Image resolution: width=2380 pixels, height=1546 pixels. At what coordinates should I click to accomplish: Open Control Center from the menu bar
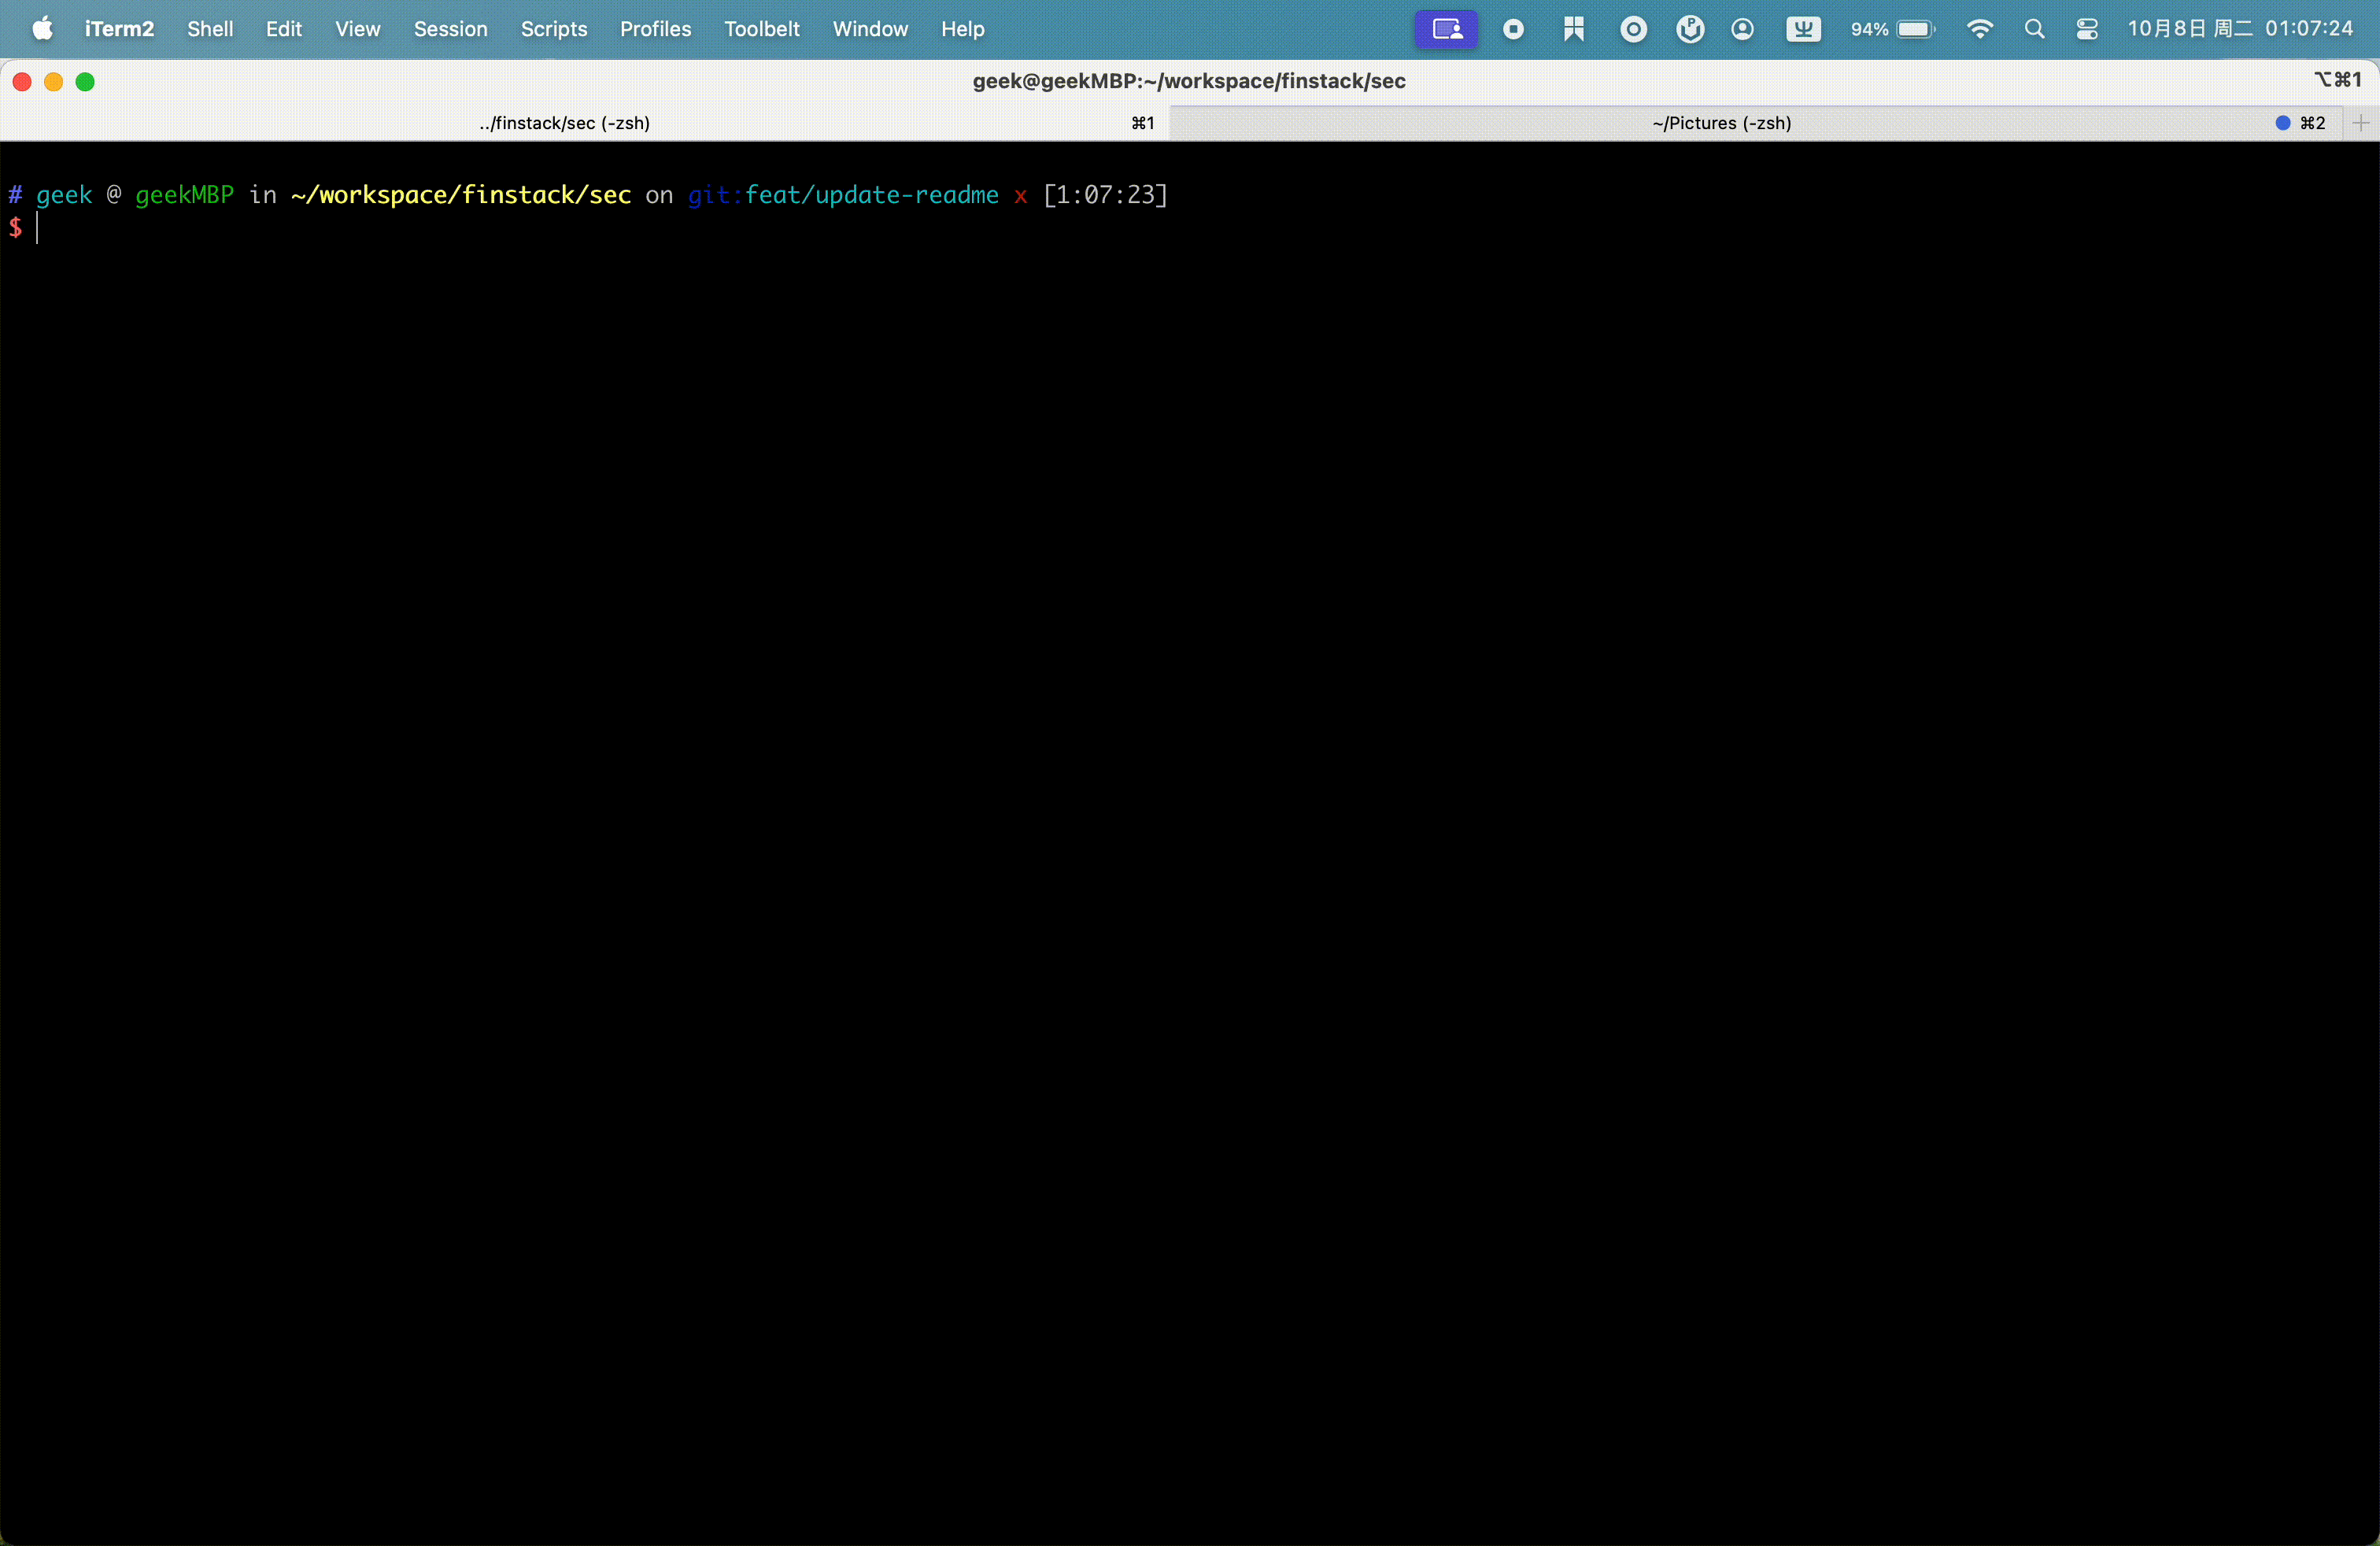pyautogui.click(x=2086, y=29)
